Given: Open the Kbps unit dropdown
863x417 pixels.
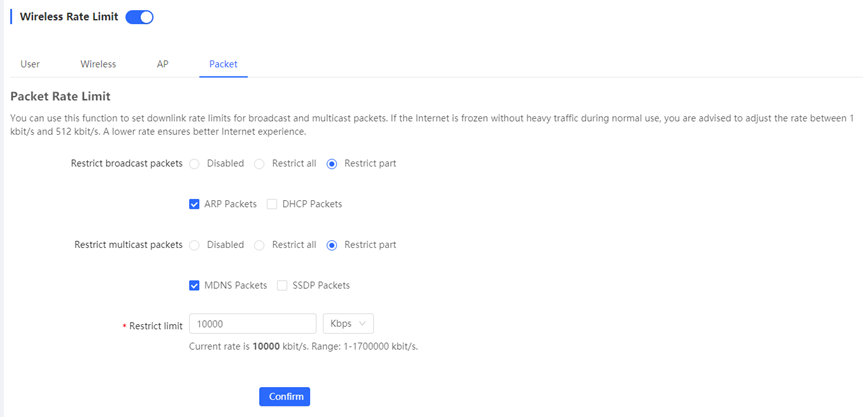Looking at the screenshot, I should [348, 323].
